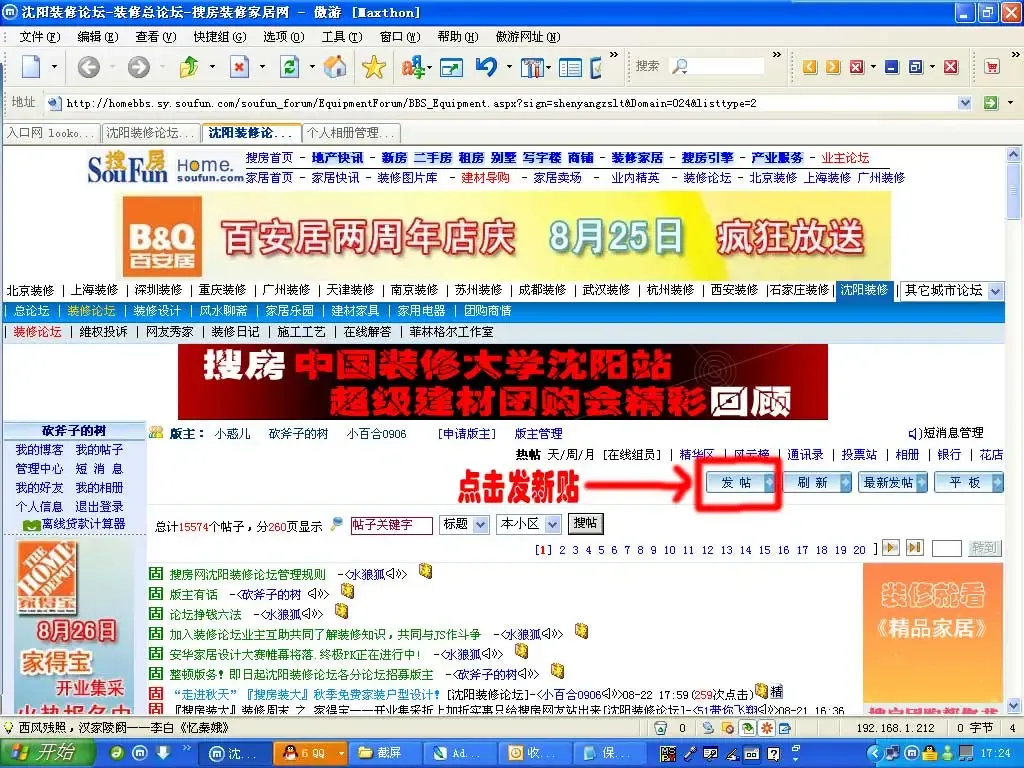1024x768 pixels.
Task: Open the 本小区 scope dropdown
Action: 552,524
